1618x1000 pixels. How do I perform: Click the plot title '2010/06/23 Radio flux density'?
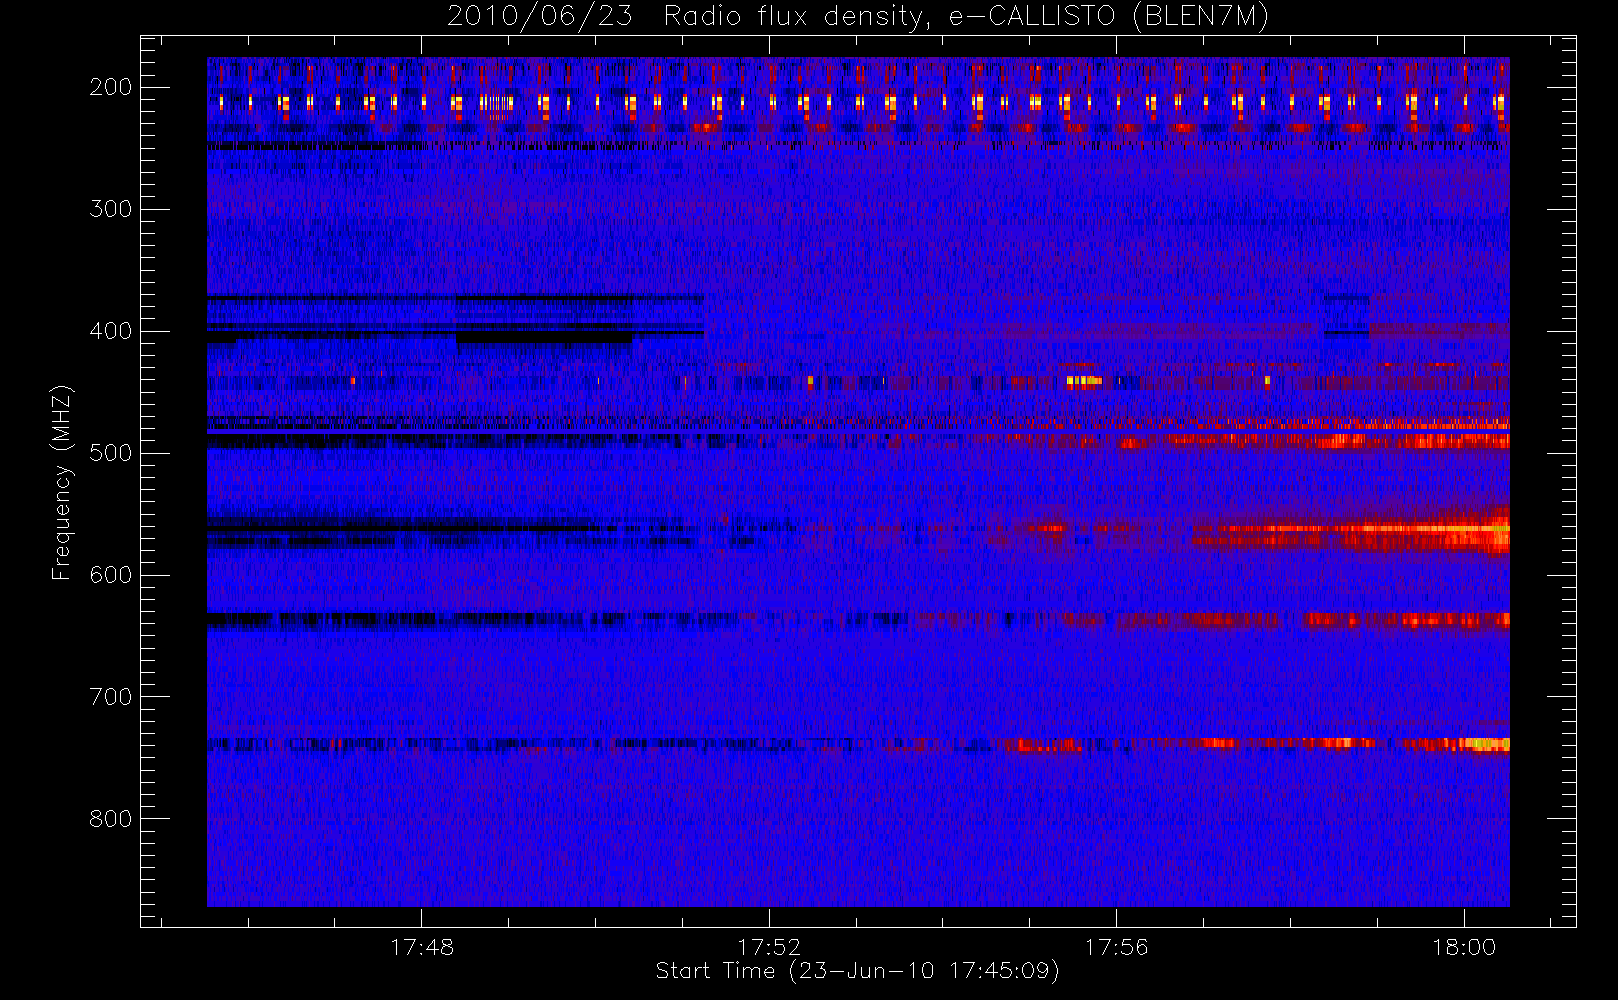[x=858, y=17]
